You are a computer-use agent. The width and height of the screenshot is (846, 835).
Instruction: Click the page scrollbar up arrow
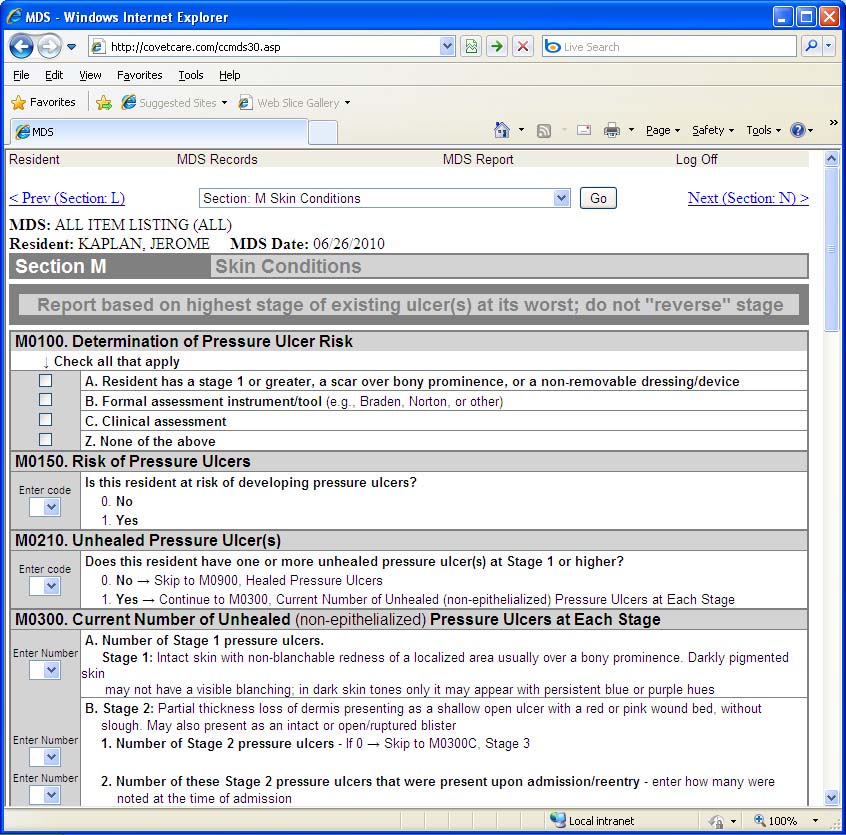click(x=831, y=159)
